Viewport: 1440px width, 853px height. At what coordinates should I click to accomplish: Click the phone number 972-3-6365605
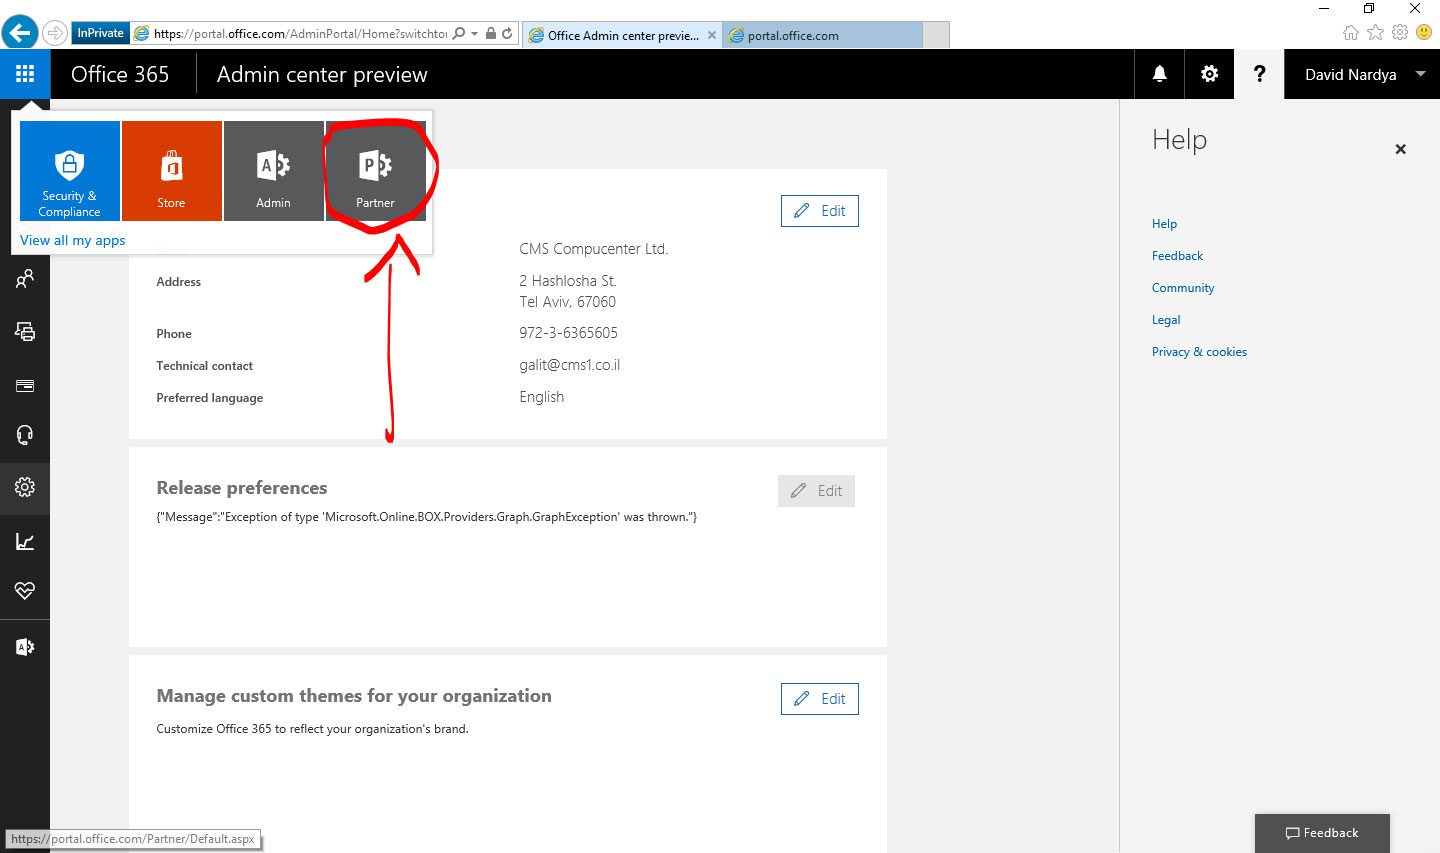point(569,333)
